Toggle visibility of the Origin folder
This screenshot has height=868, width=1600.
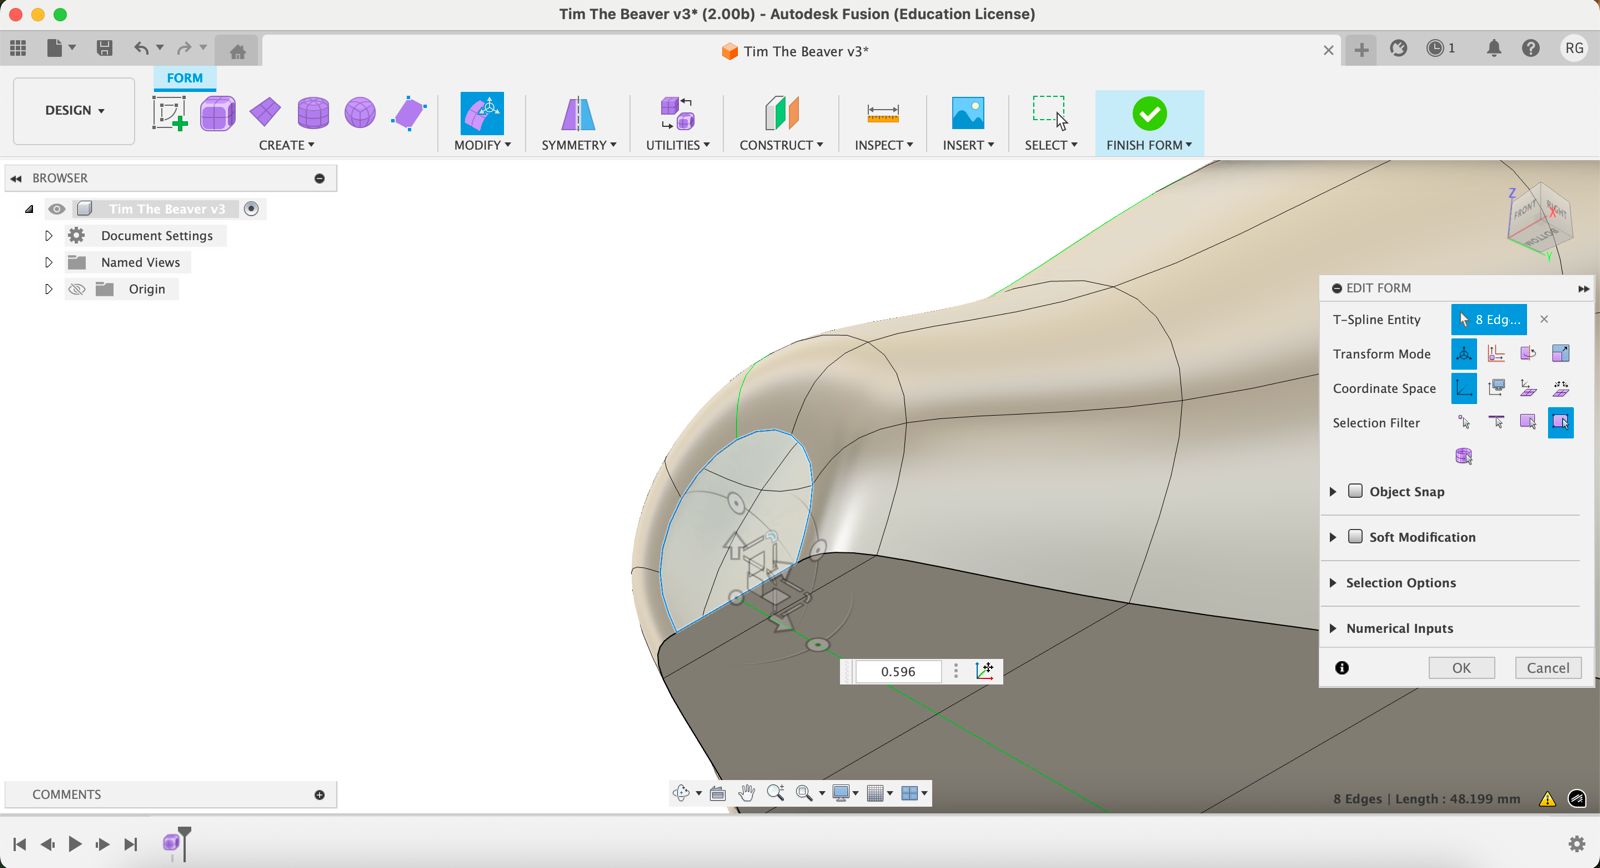tap(77, 289)
